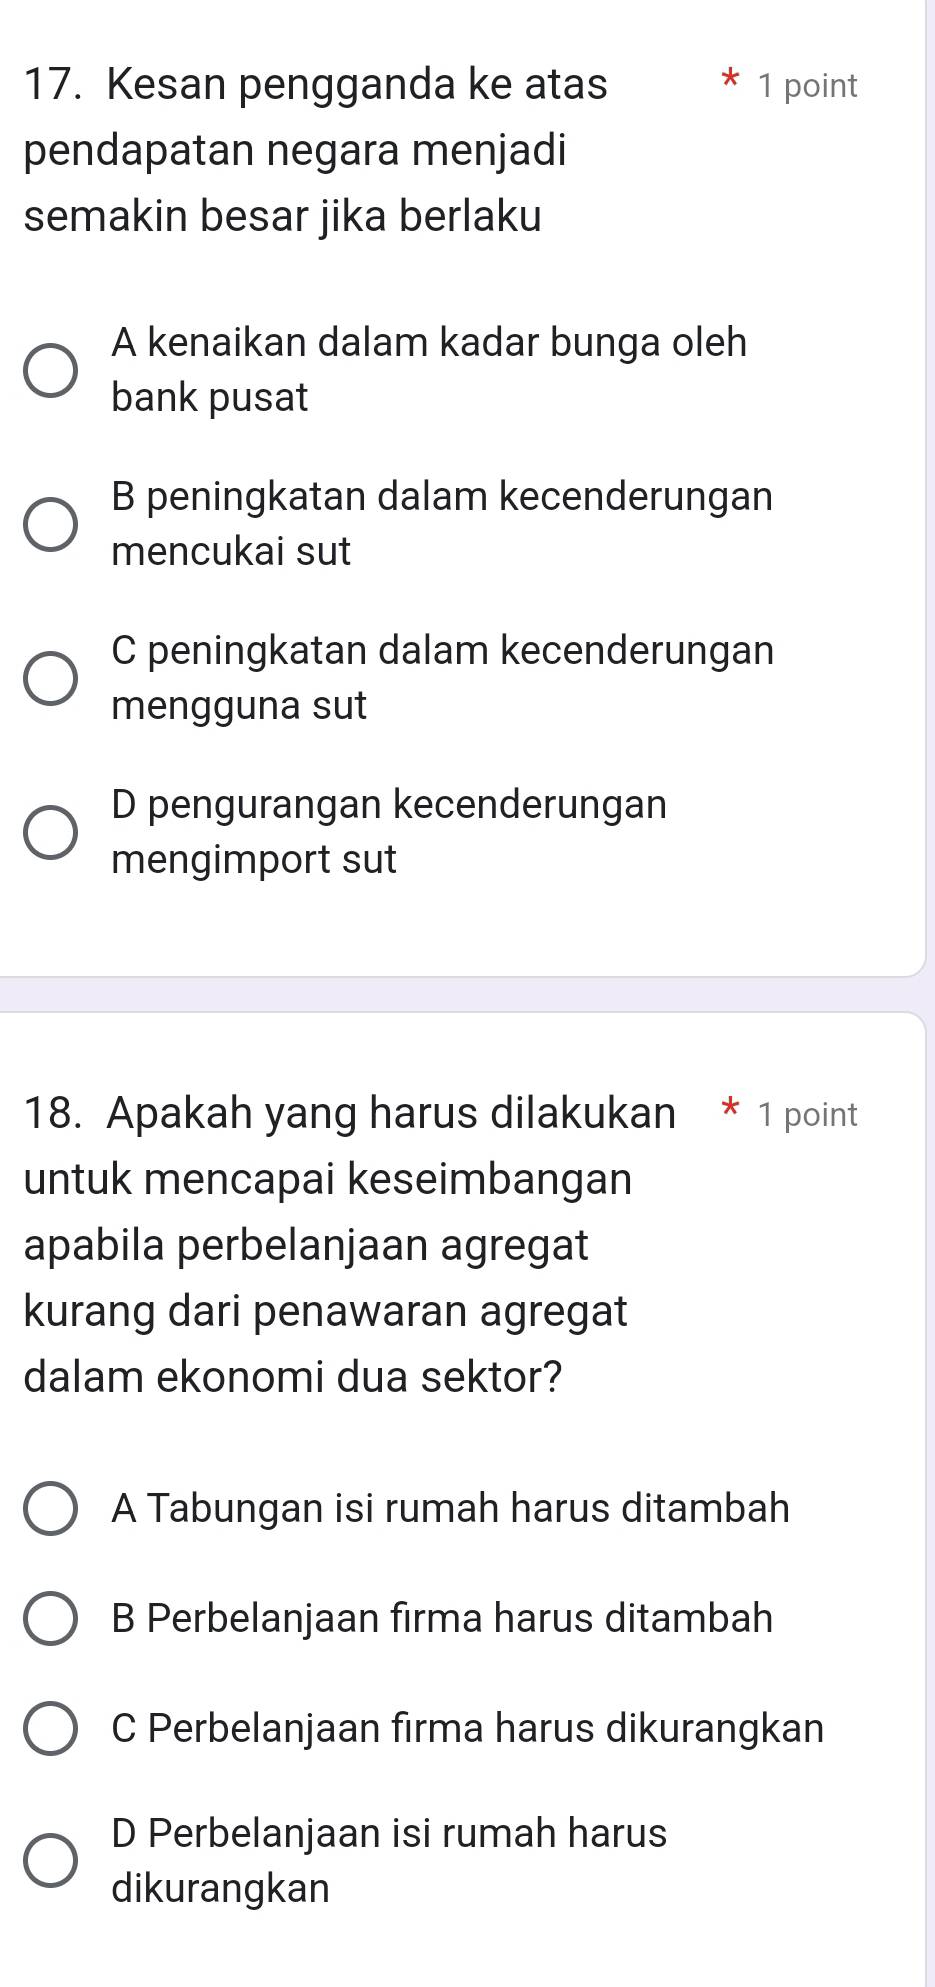Mark the radio circle for 'kecenderungan mengguna sut'
This screenshot has width=935, height=1987.
[x=50, y=678]
